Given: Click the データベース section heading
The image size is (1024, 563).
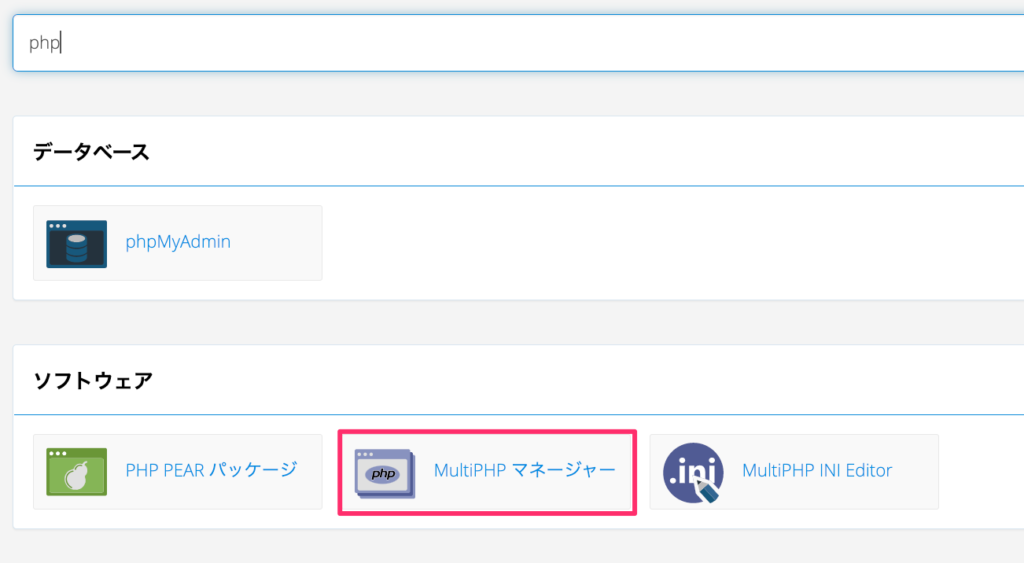Looking at the screenshot, I should point(91,152).
